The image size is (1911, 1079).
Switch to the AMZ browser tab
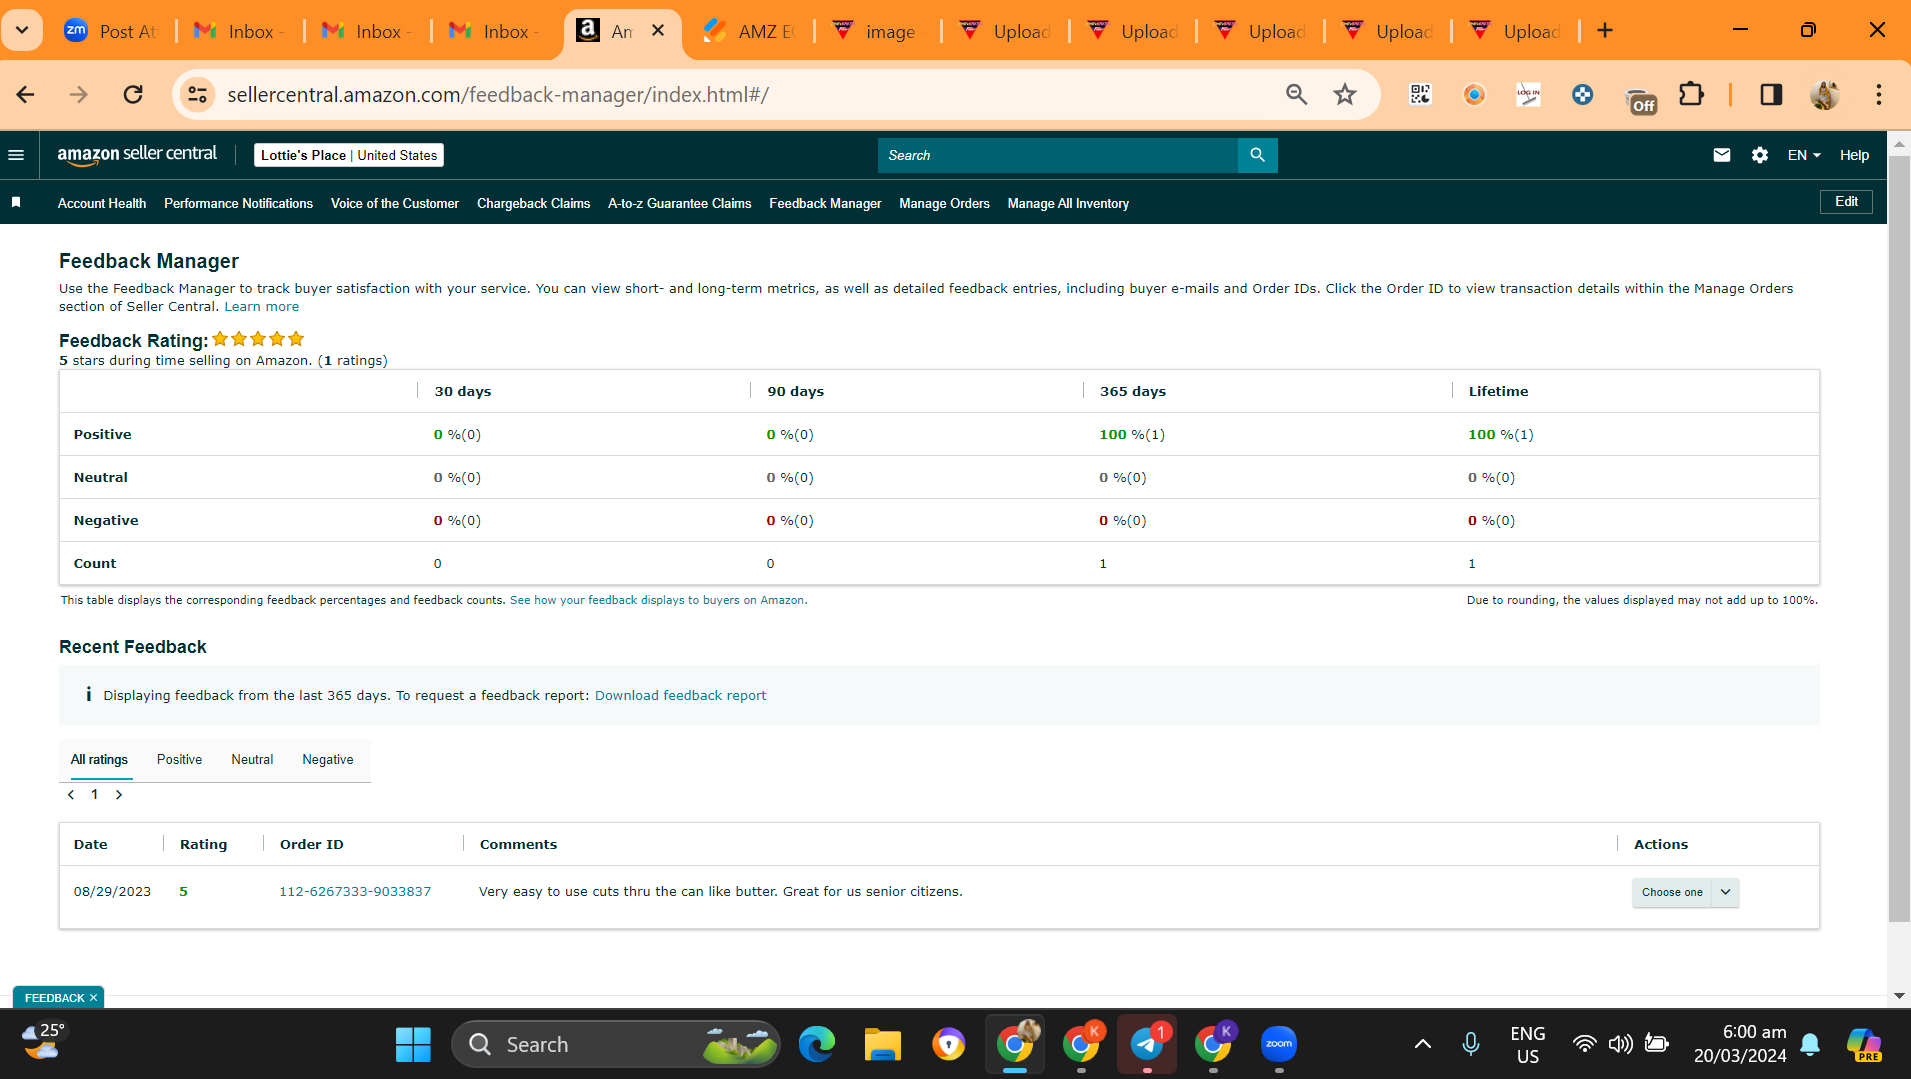point(748,31)
